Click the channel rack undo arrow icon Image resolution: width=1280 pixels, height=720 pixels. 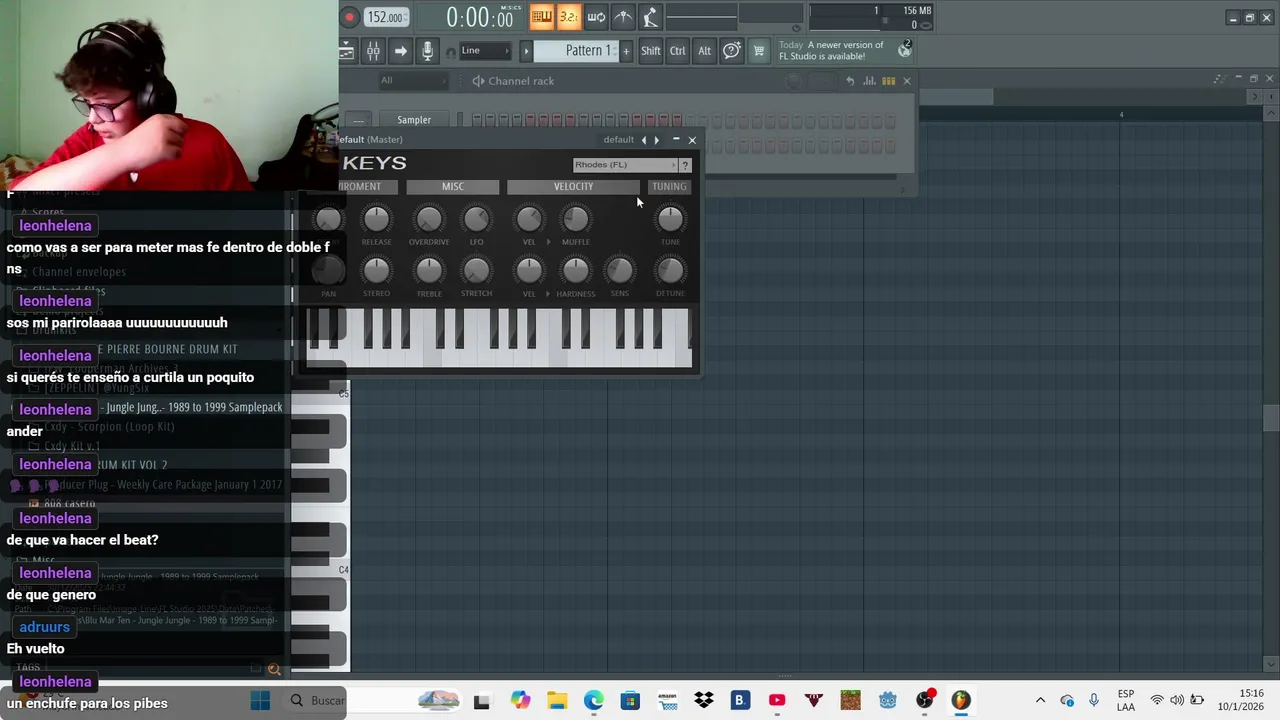point(850,81)
